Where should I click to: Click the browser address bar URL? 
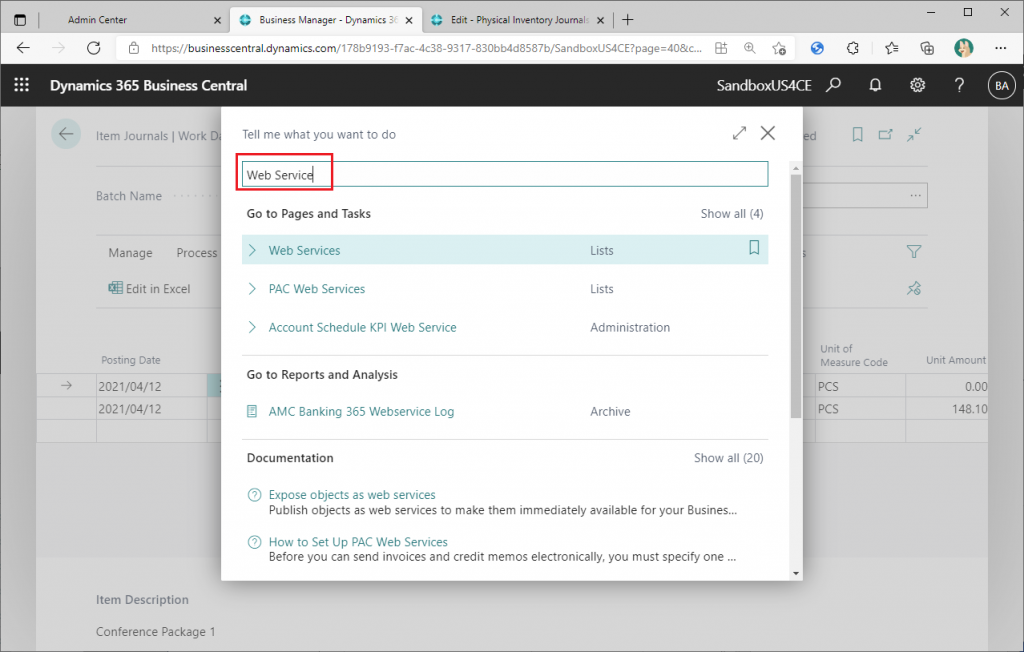[426, 48]
